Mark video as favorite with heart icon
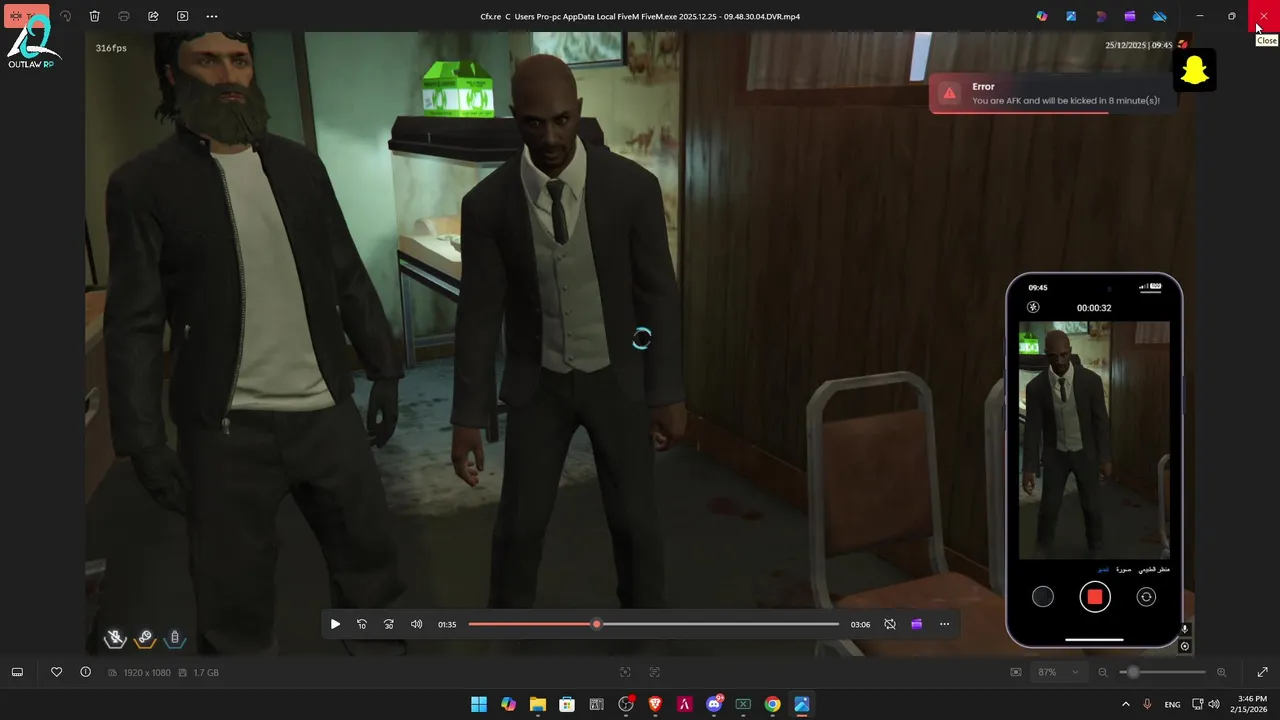 click(x=57, y=672)
